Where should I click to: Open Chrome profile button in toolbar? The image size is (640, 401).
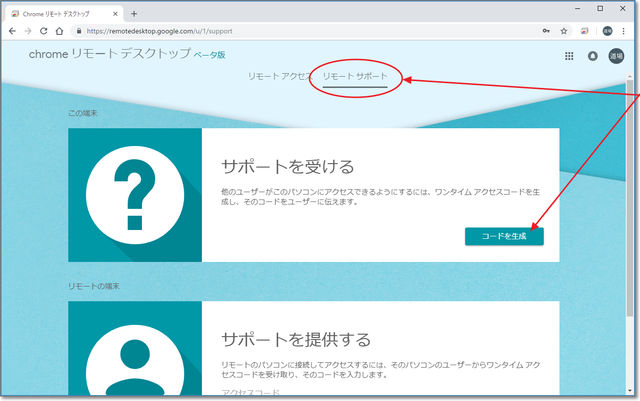(x=605, y=31)
